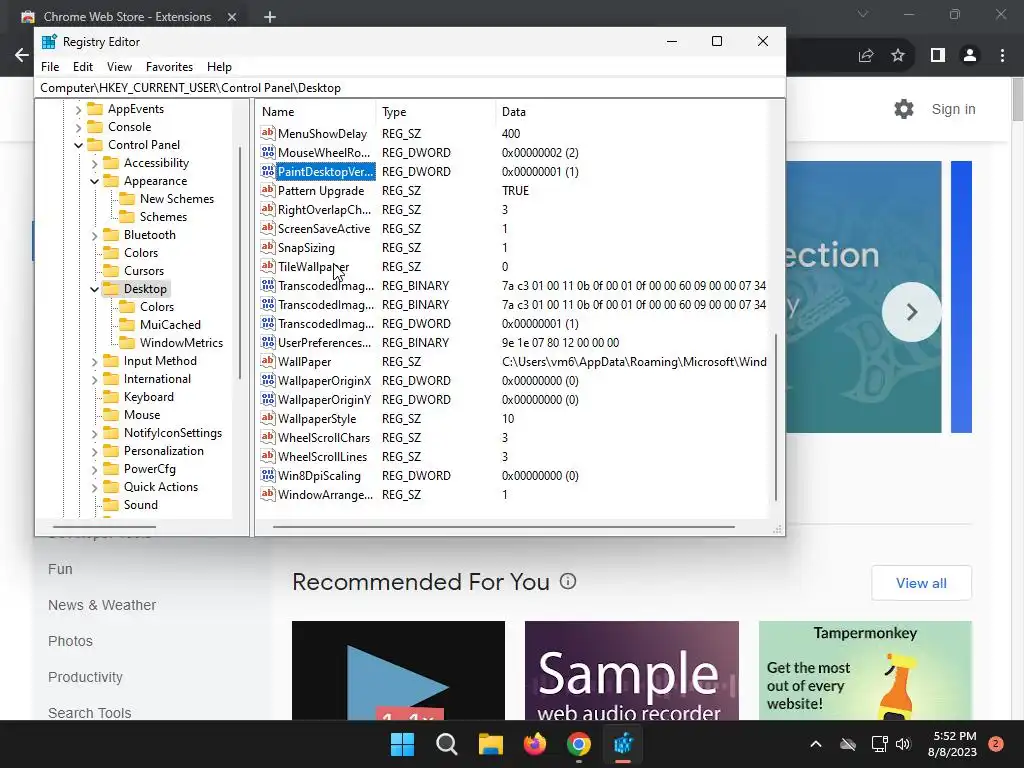Click the registry address path bar
The height and width of the screenshot is (768, 1024).
pos(409,88)
